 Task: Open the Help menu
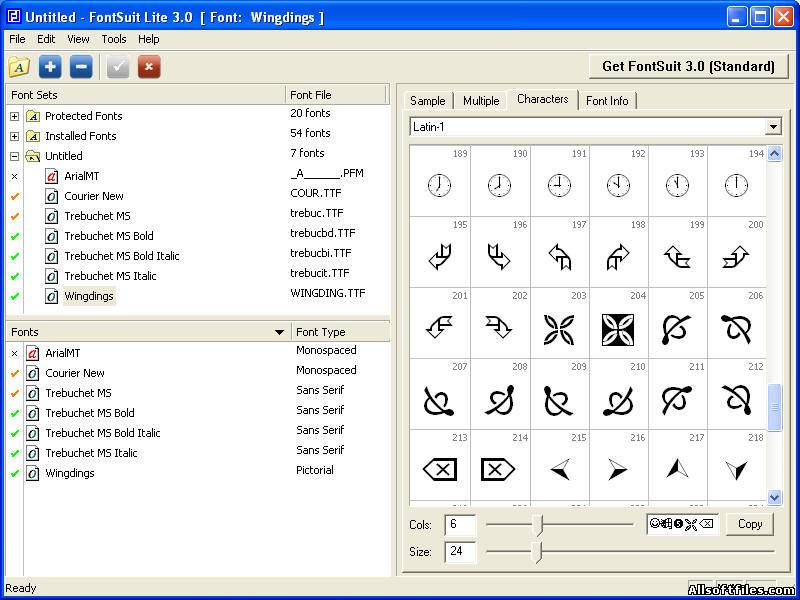tap(148, 39)
